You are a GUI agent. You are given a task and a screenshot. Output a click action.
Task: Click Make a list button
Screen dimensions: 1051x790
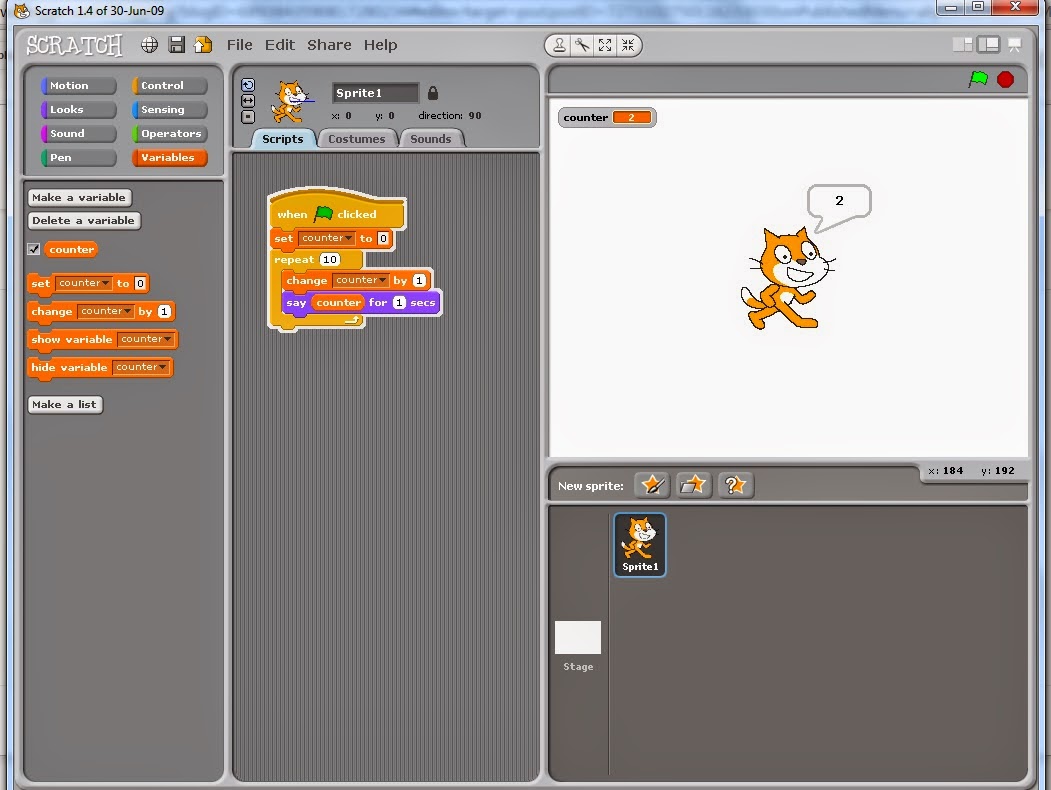pos(65,405)
